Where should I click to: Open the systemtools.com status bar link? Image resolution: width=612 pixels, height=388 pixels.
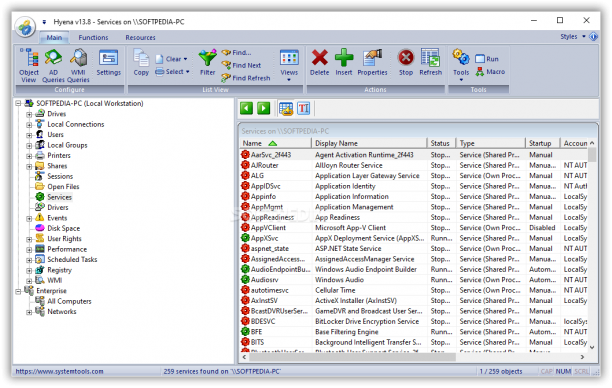pos(60,371)
